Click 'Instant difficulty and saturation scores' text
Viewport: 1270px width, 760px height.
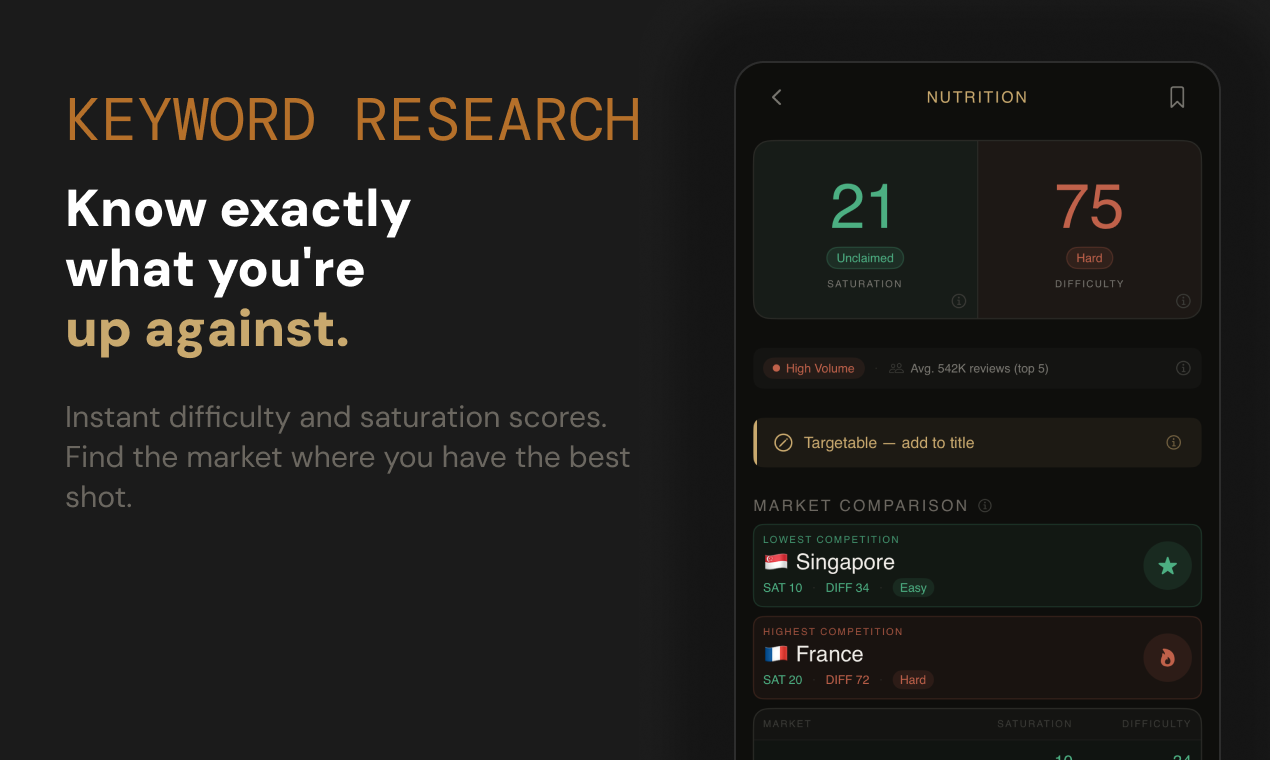(x=336, y=417)
